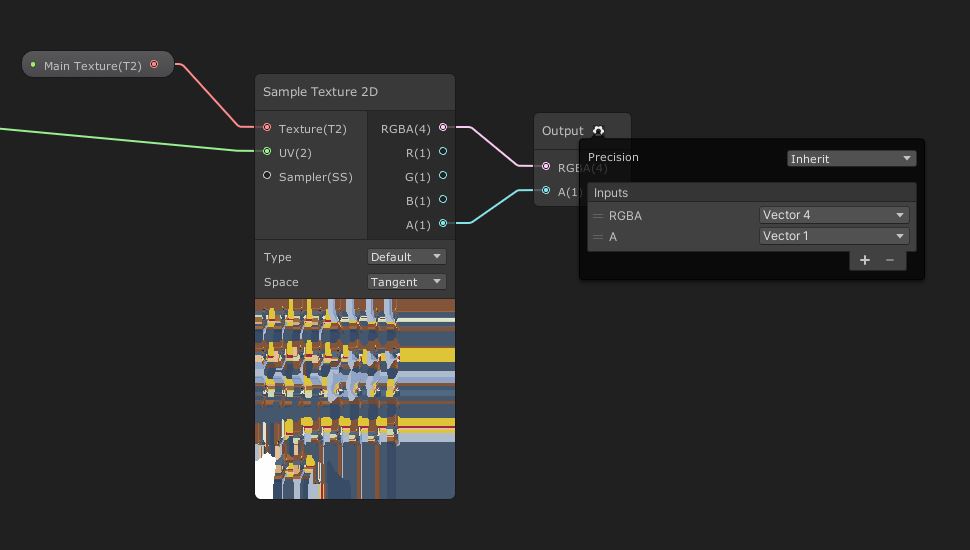Open the Type dropdown set to Default
Image resolution: width=970 pixels, height=550 pixels.
coord(406,257)
